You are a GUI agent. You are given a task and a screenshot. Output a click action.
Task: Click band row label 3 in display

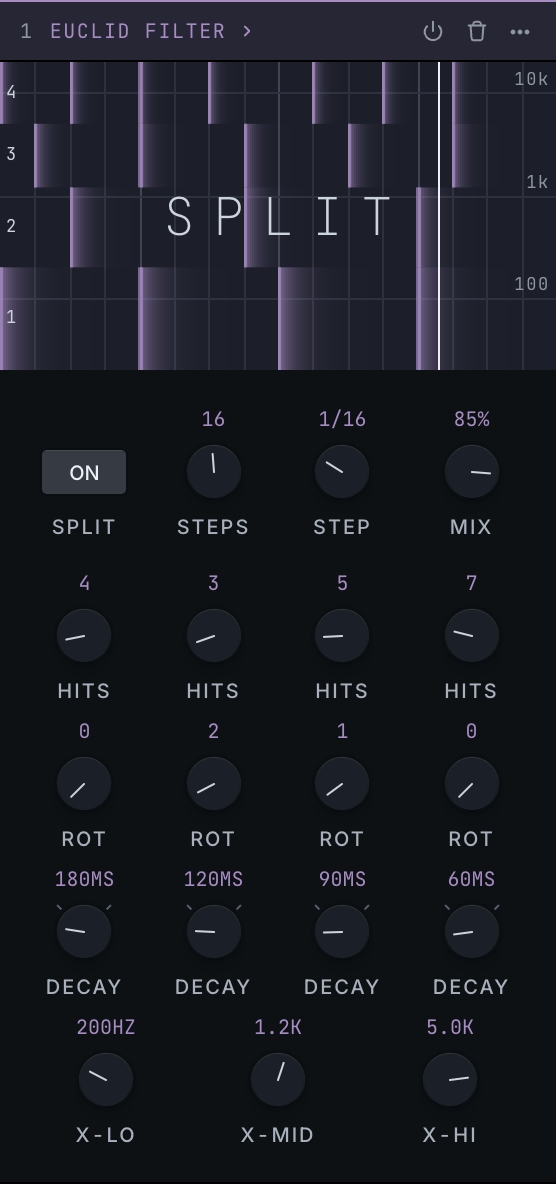coord(11,154)
